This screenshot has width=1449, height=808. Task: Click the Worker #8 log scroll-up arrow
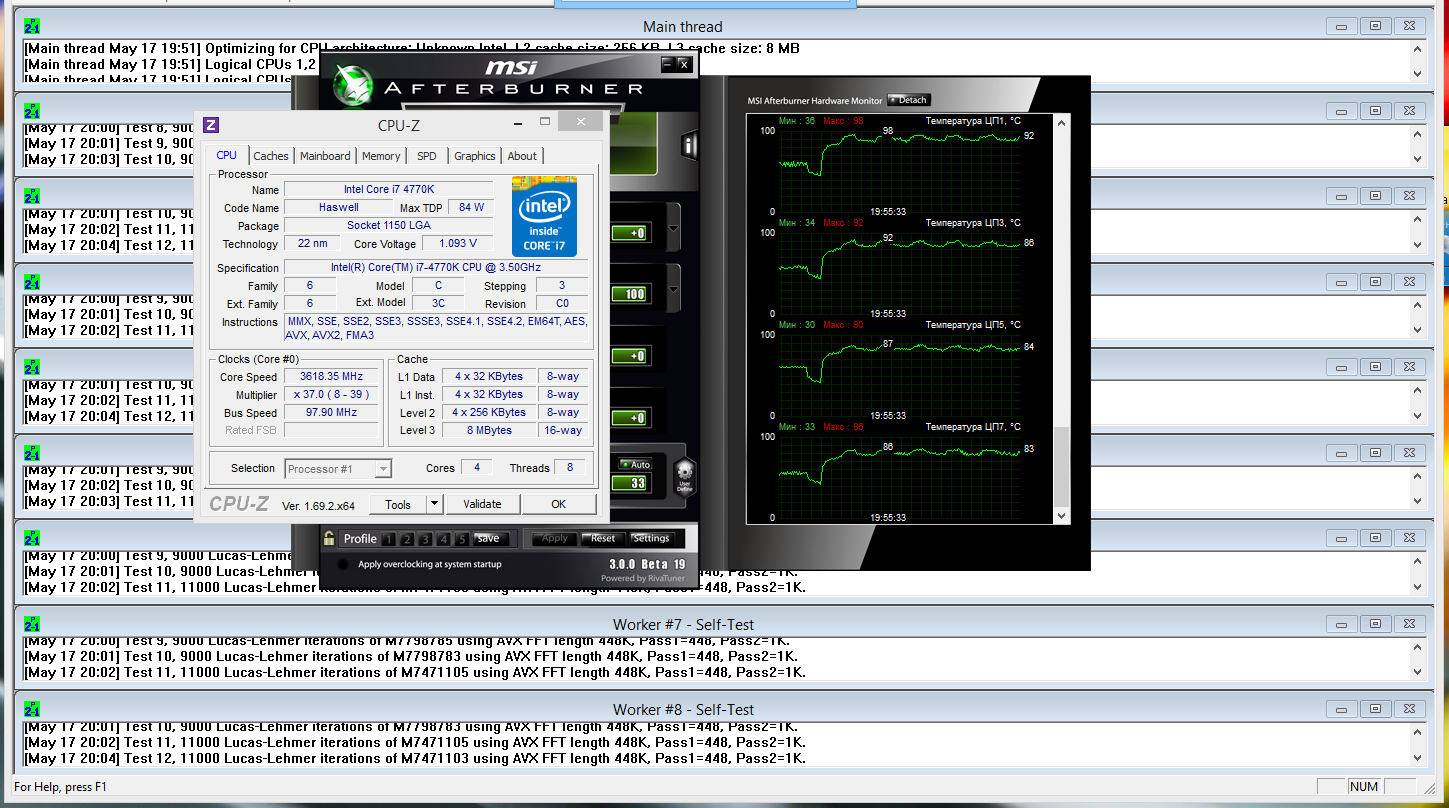click(x=1417, y=731)
